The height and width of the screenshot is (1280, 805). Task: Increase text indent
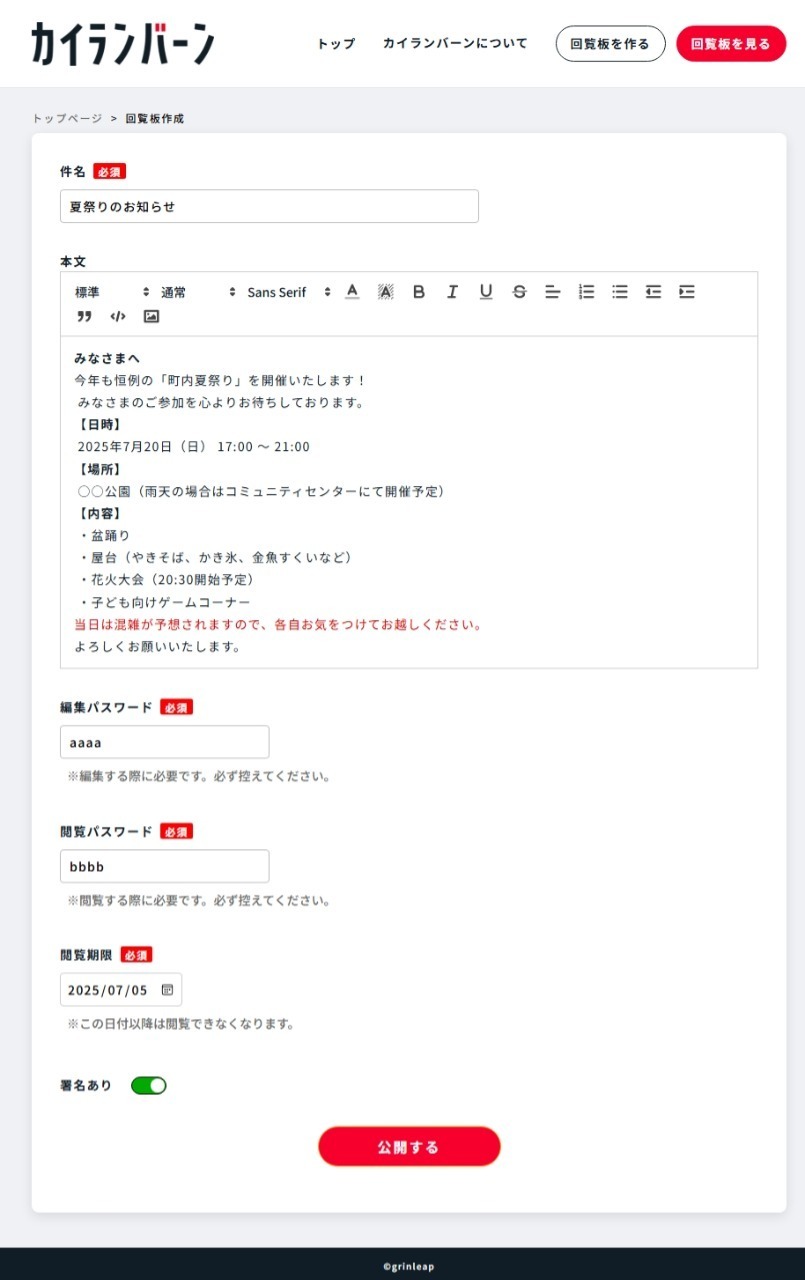(x=687, y=292)
